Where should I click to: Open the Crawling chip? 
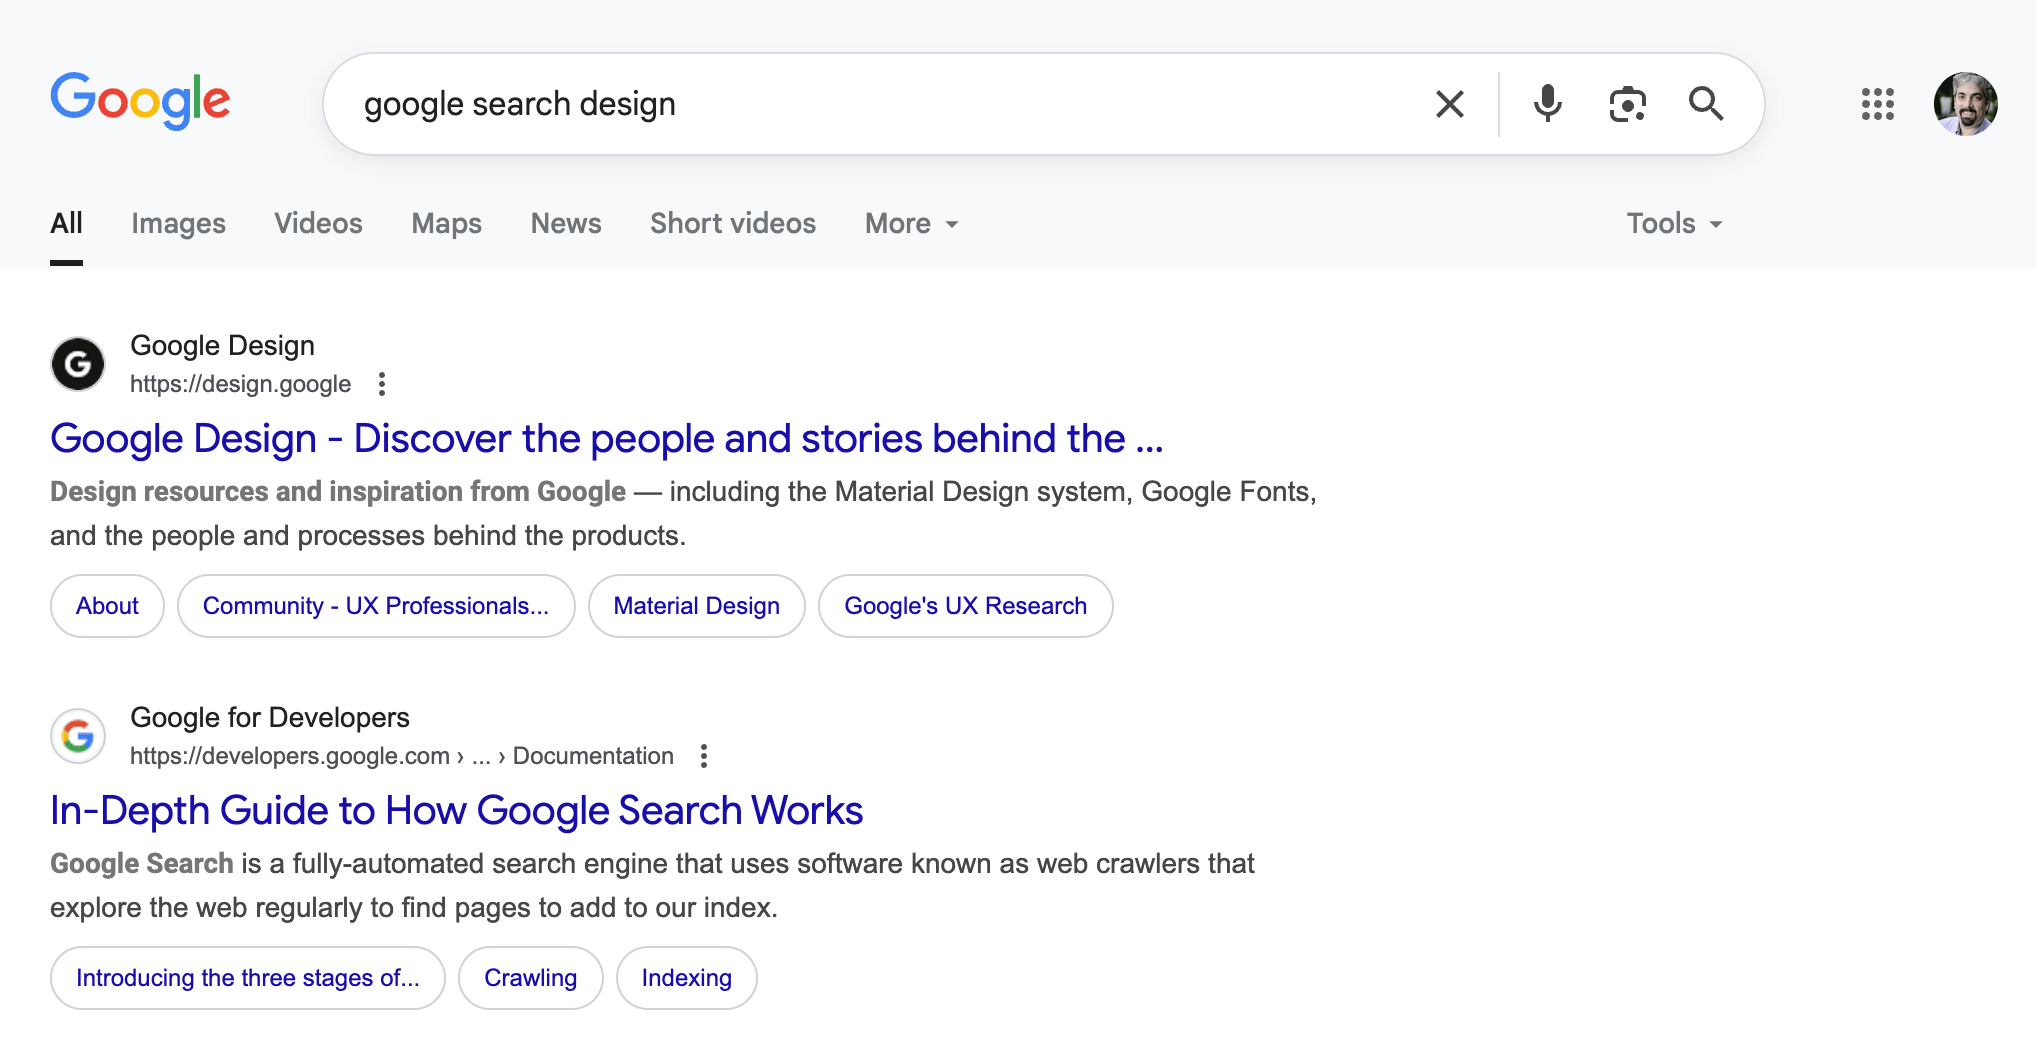pos(530,978)
